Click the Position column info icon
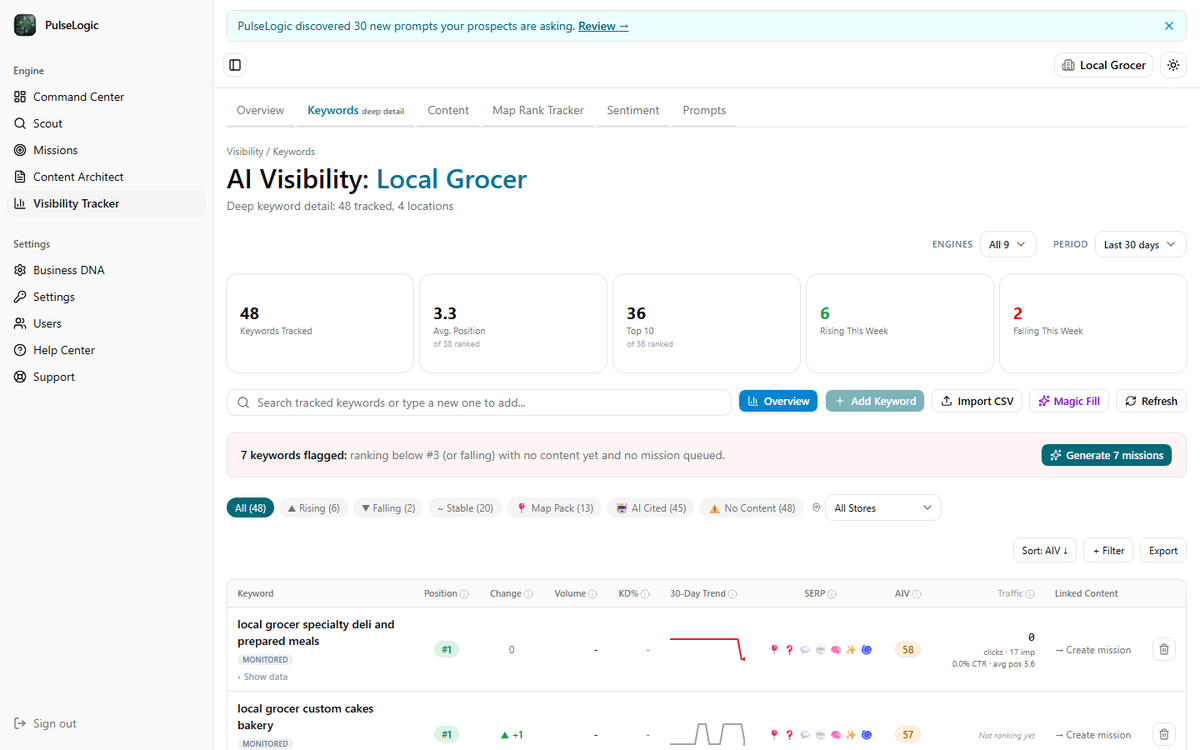 point(464,594)
